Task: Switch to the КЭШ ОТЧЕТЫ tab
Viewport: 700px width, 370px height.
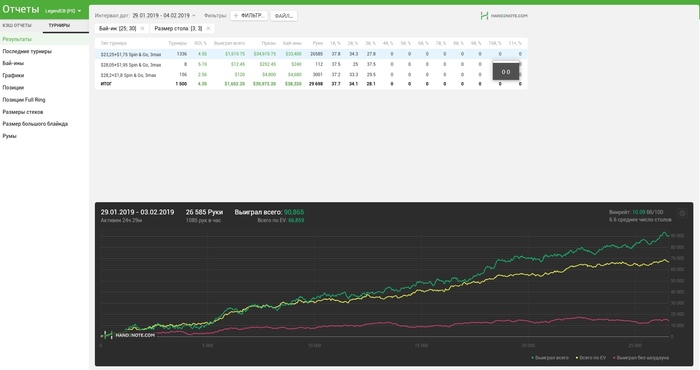Action: (17, 25)
